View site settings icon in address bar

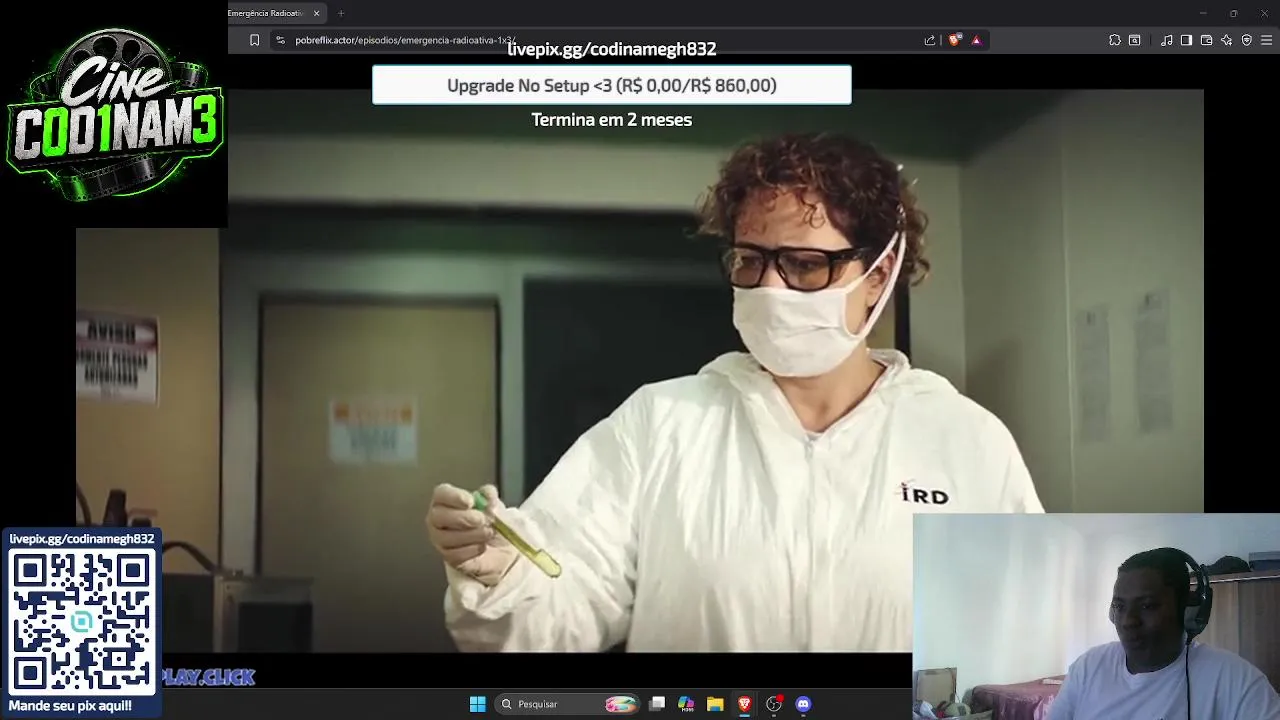(x=280, y=40)
